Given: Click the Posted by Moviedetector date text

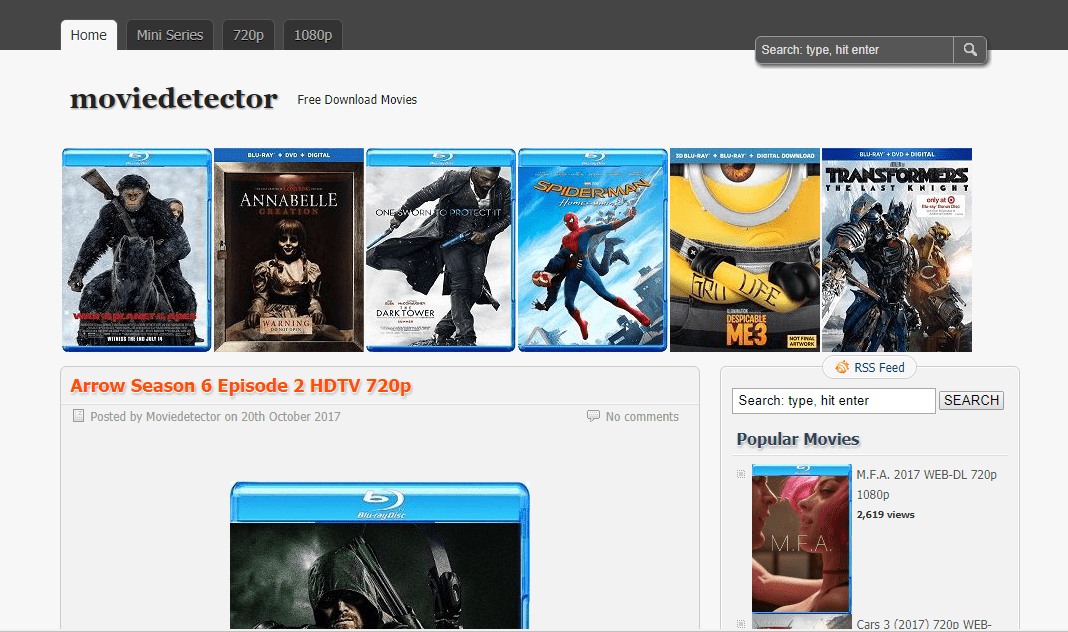Looking at the screenshot, I should (x=215, y=417).
